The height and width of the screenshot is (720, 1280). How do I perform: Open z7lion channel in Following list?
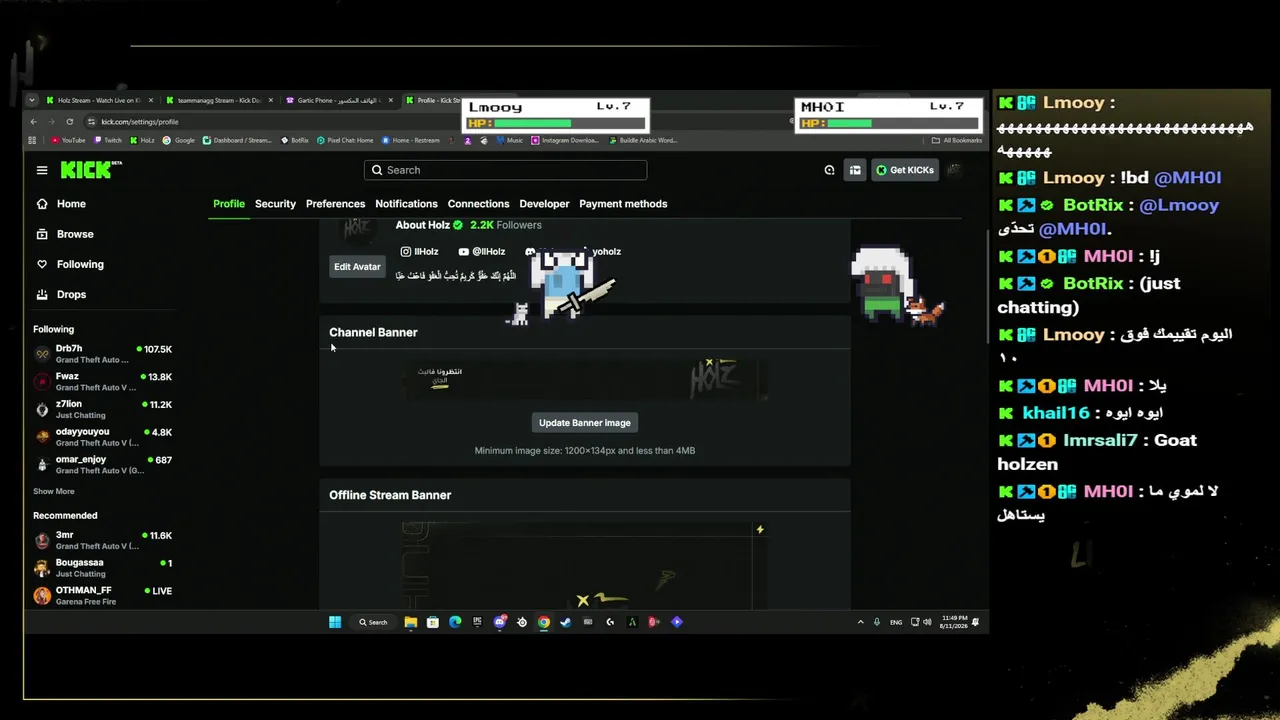click(x=103, y=410)
